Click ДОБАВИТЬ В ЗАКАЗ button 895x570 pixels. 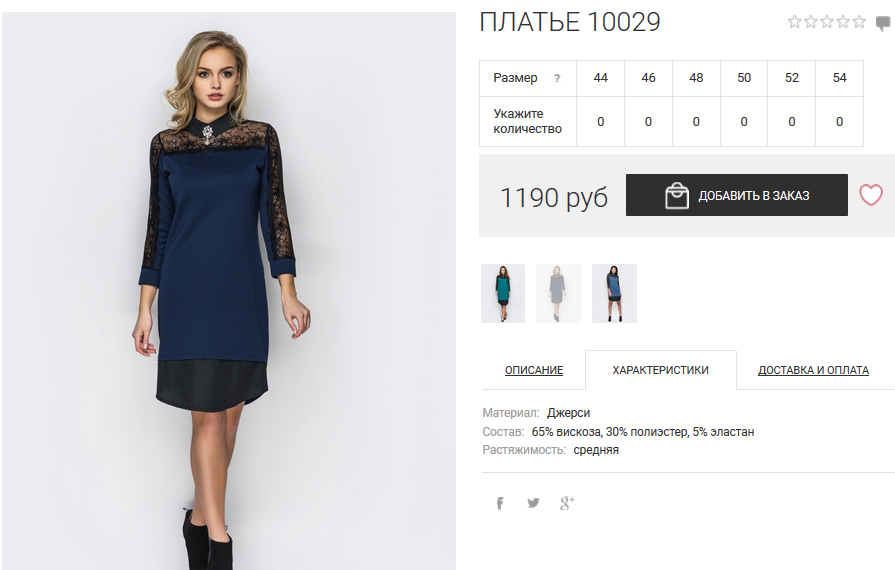pos(736,195)
